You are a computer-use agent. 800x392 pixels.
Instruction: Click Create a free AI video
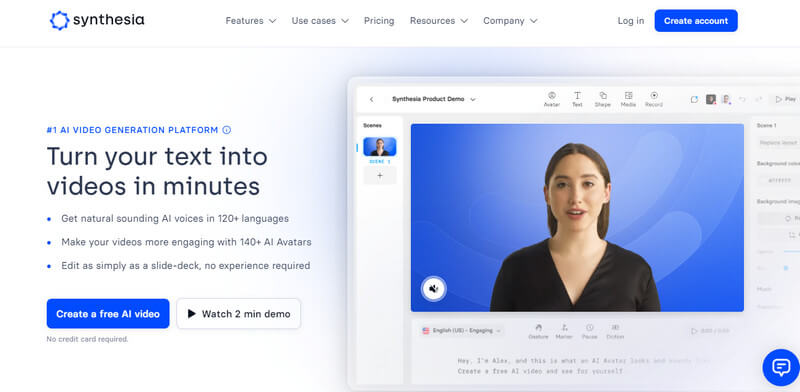click(x=108, y=313)
